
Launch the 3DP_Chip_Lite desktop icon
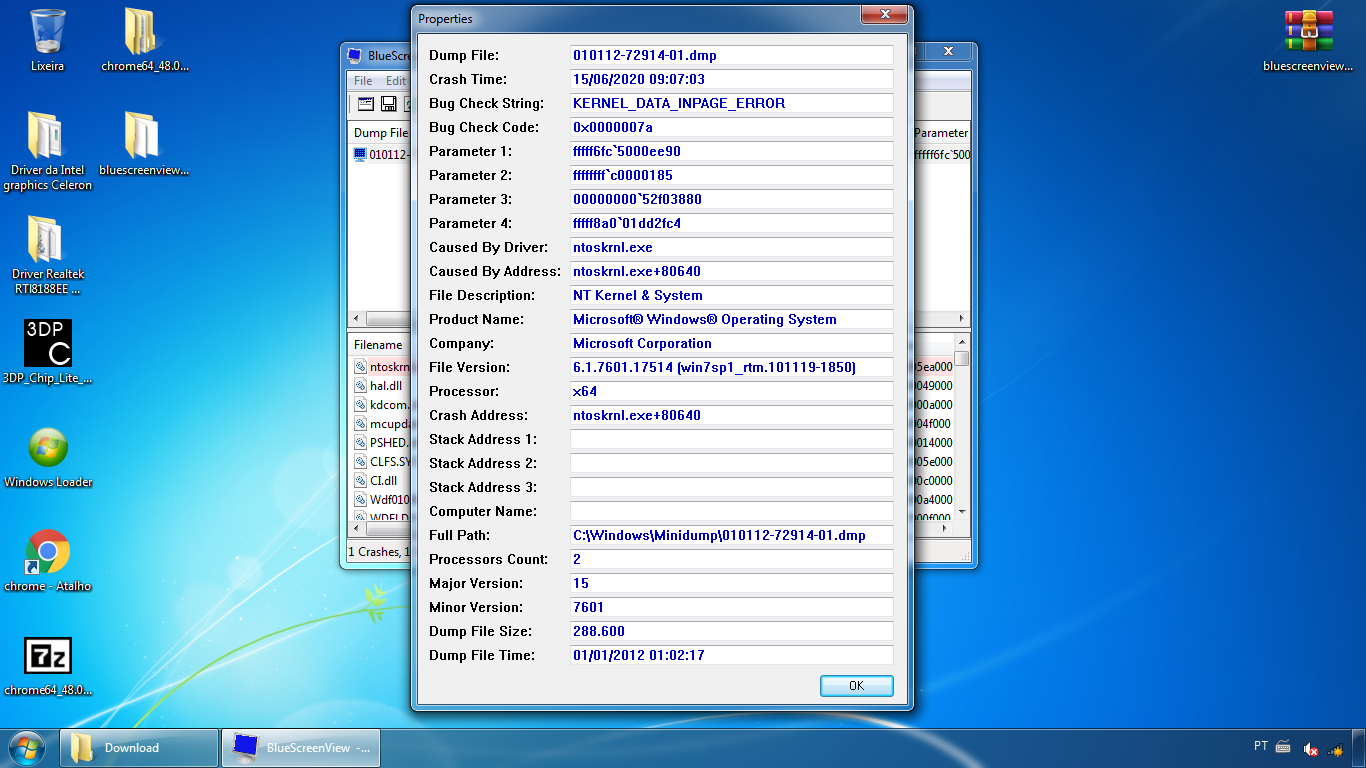point(48,352)
